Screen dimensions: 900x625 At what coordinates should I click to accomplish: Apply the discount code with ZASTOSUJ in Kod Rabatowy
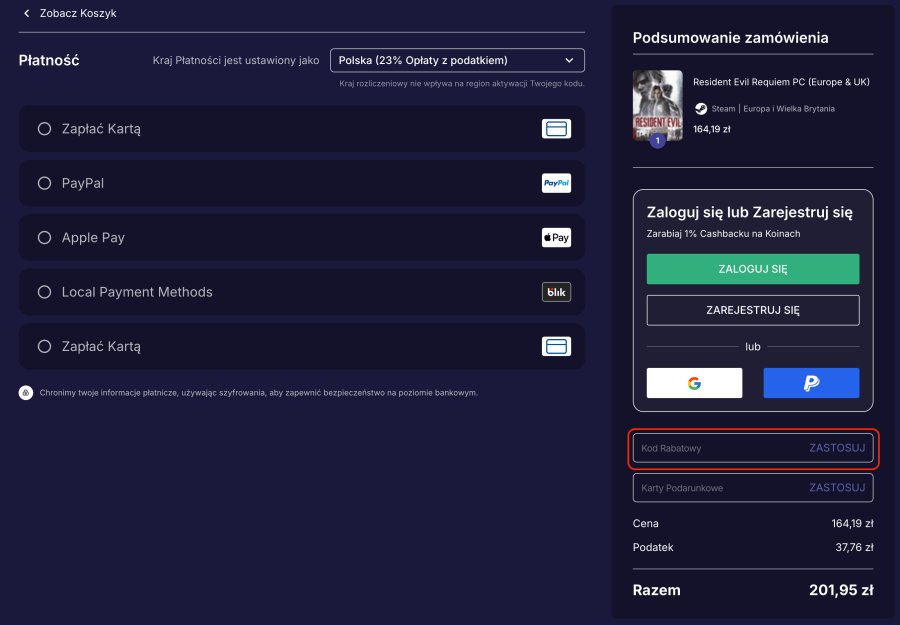[x=837, y=448]
